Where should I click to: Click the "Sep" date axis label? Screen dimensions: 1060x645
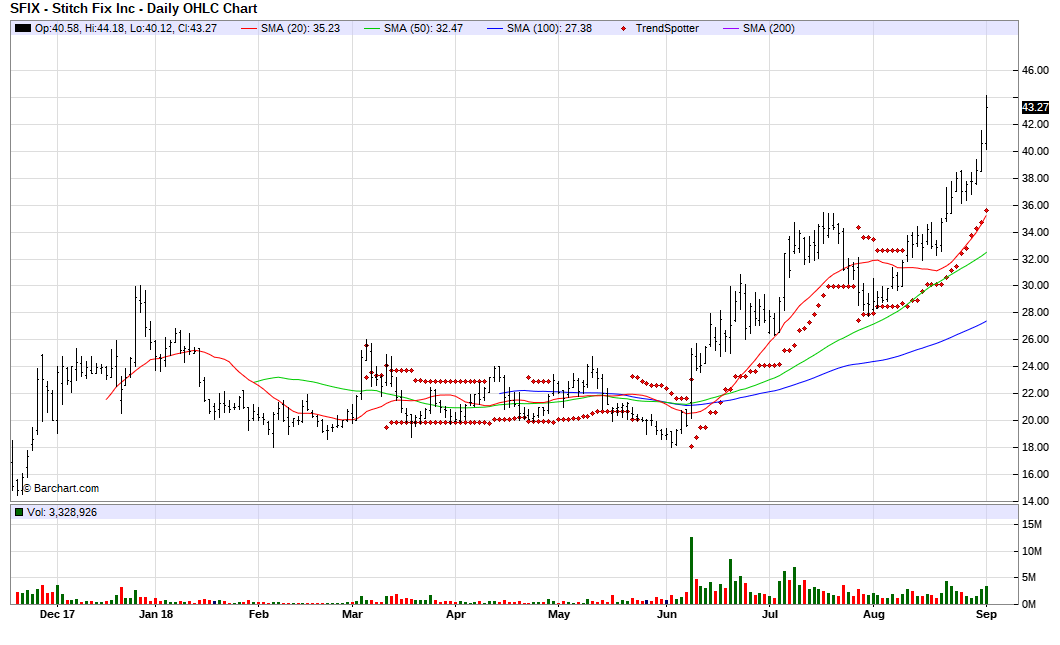click(986, 614)
